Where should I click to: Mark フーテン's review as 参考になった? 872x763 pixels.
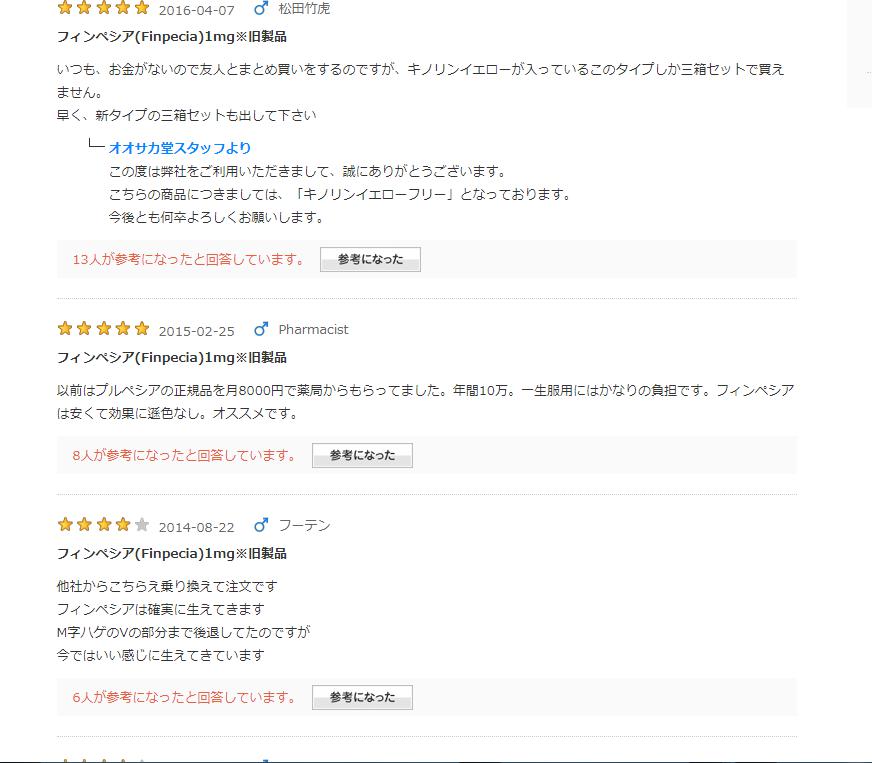coord(362,697)
